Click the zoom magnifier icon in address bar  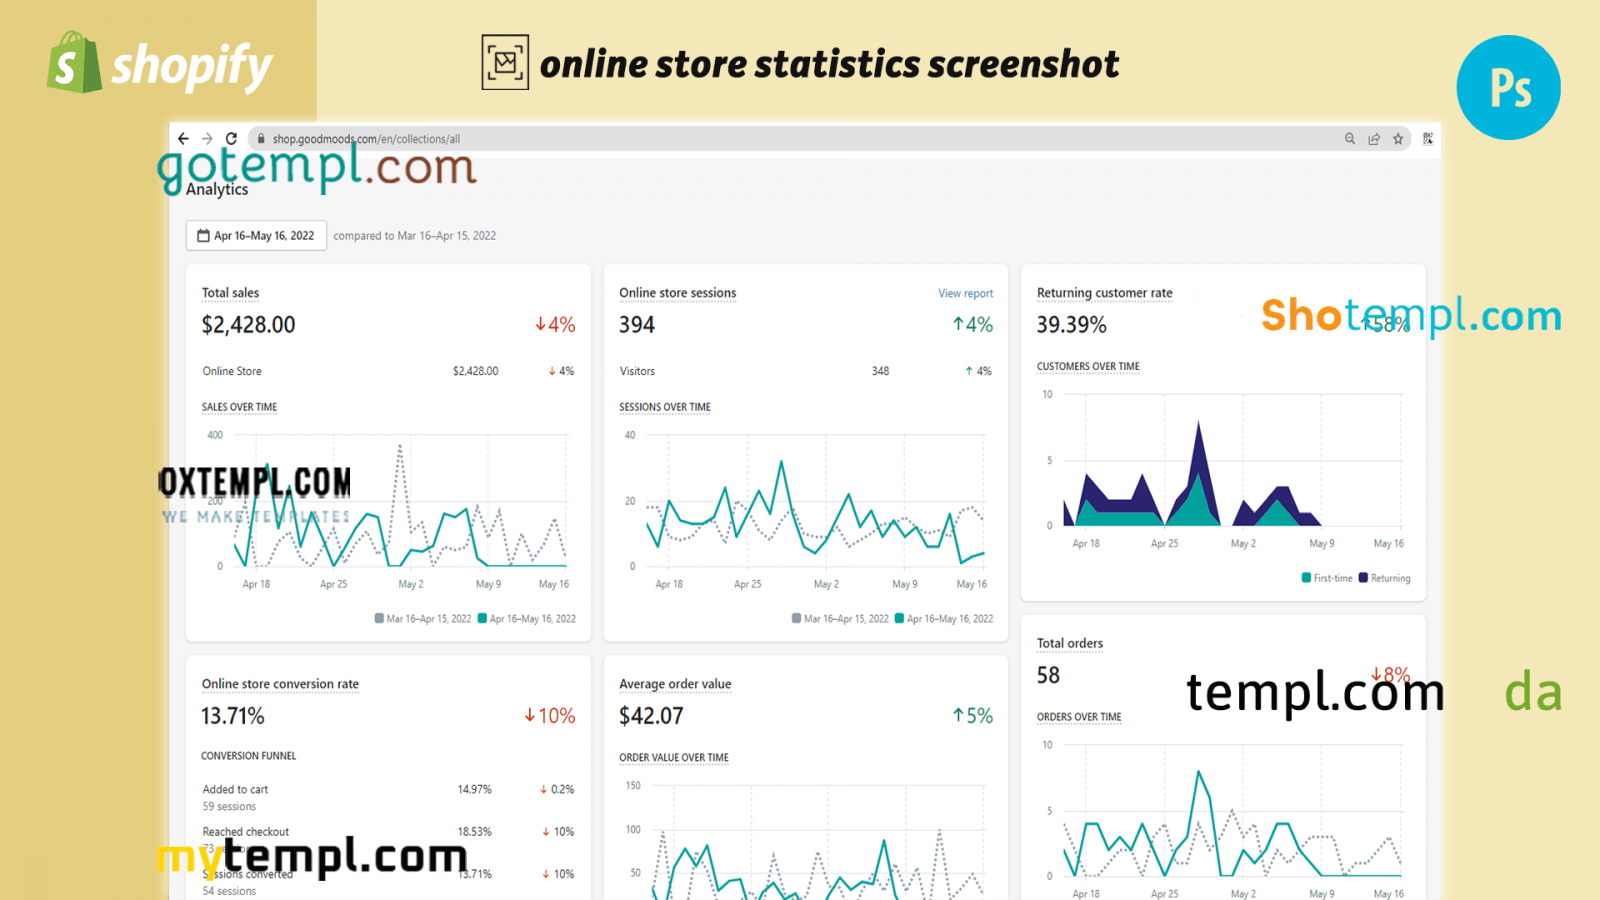tap(1350, 139)
